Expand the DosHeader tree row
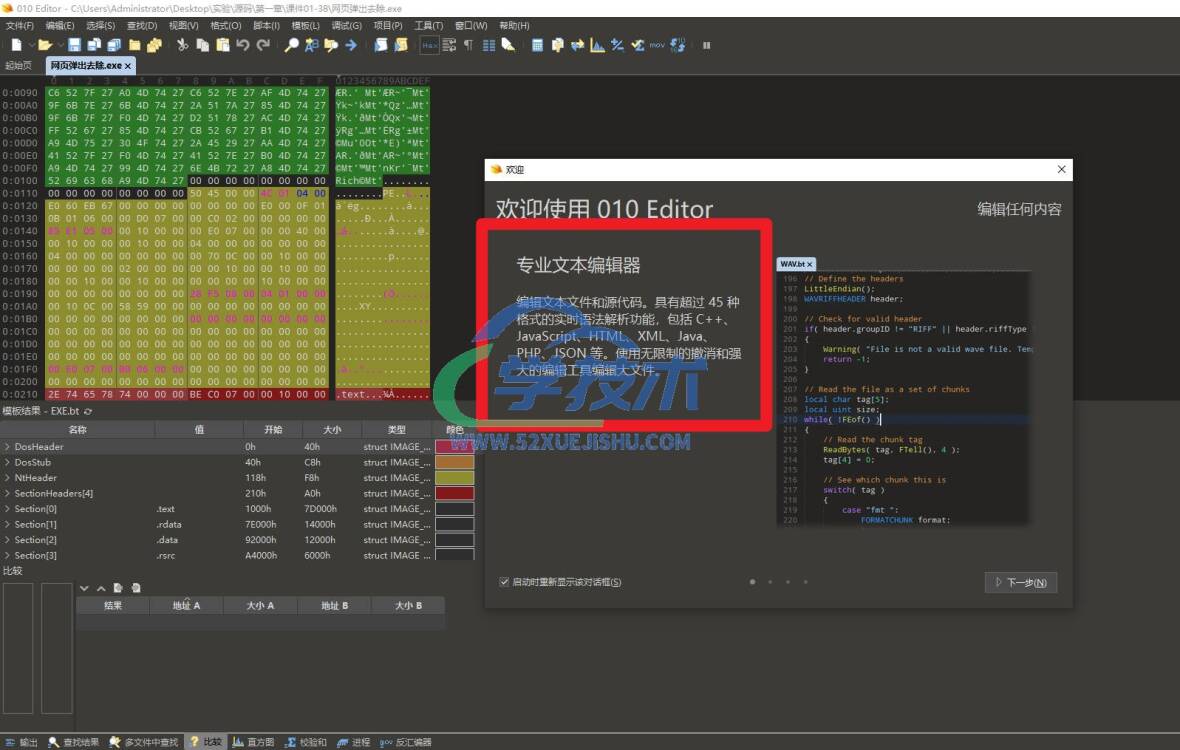This screenshot has height=750, width=1180. pos(8,447)
